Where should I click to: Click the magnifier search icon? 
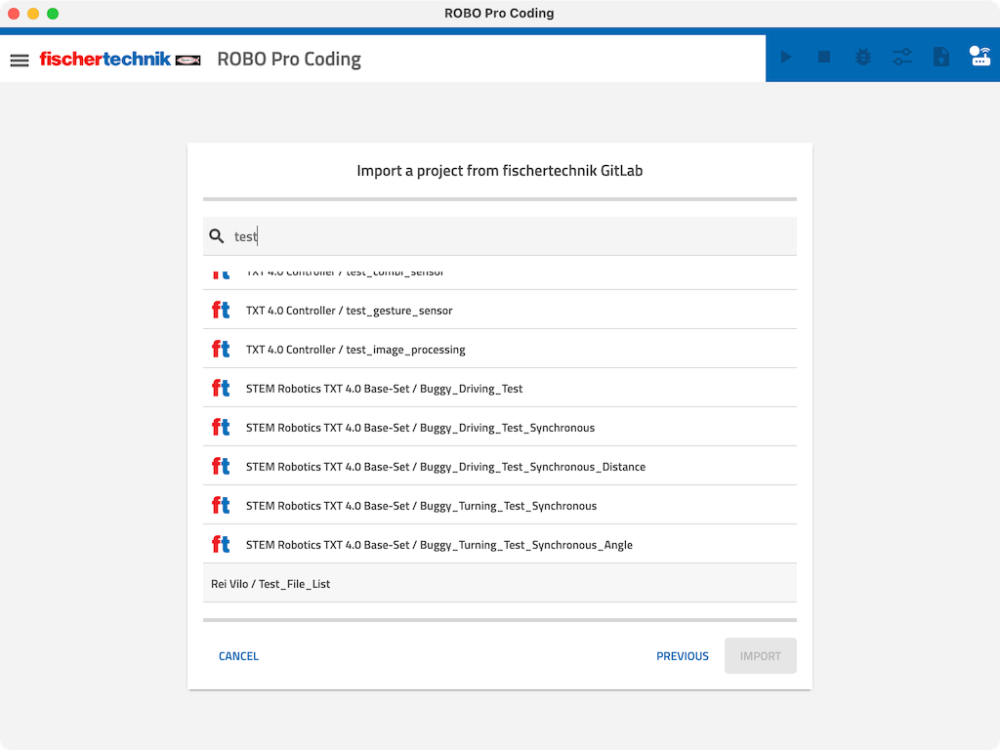tap(216, 237)
